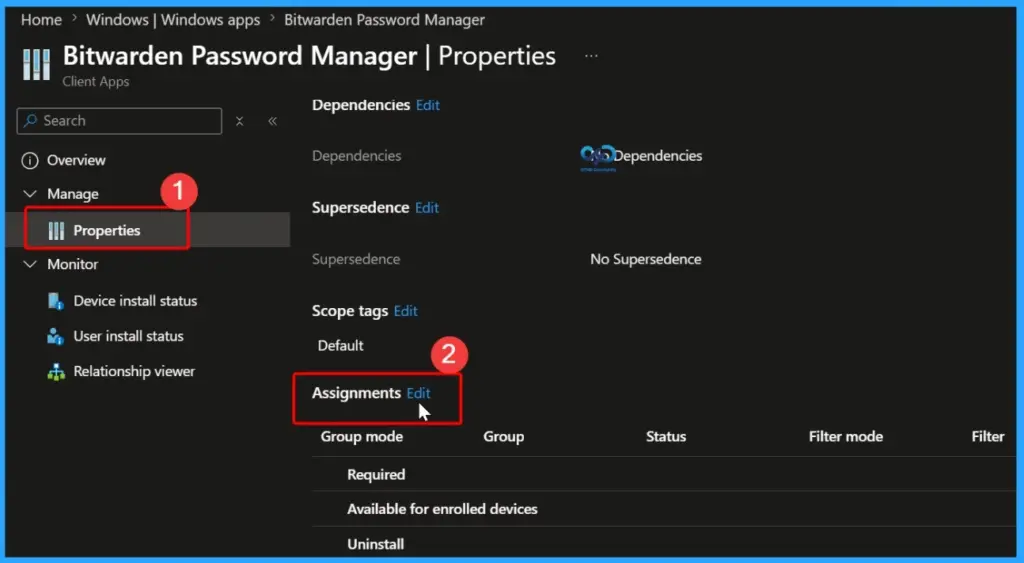
Task: Click the Manage section label
Action: click(x=72, y=194)
